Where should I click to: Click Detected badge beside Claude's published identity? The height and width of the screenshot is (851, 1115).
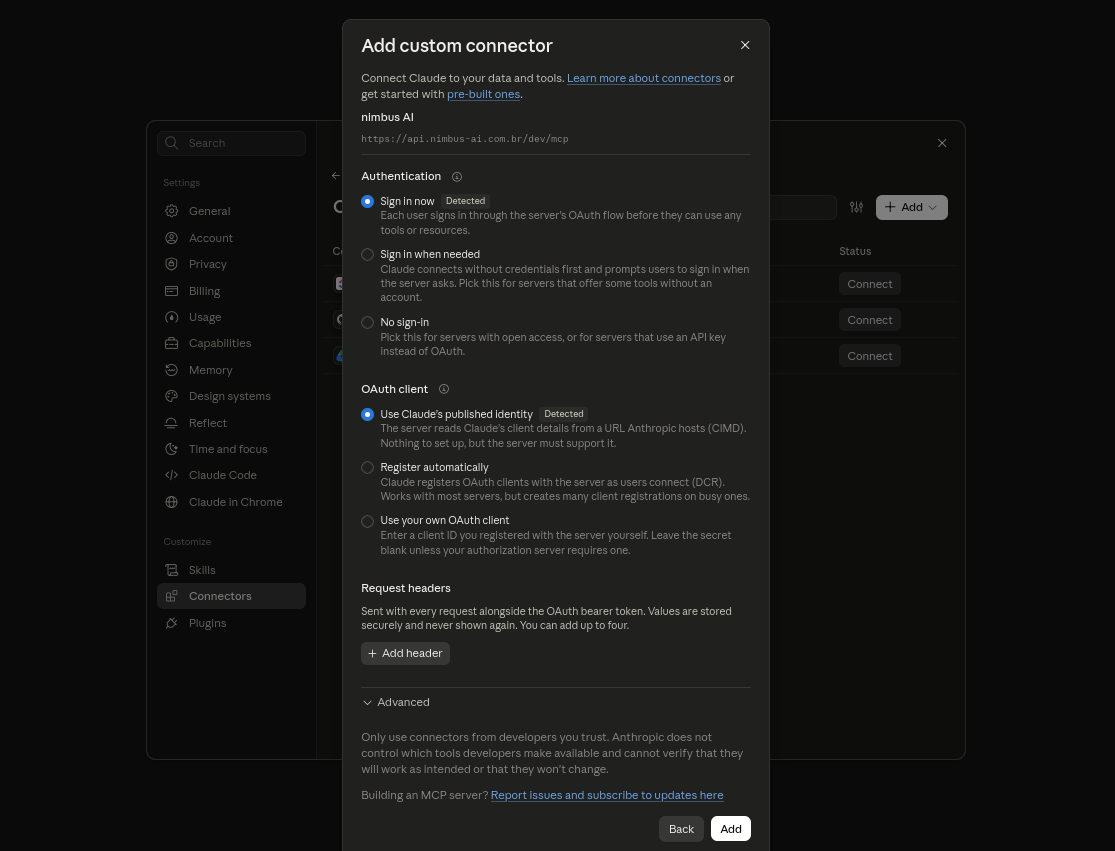click(564, 414)
